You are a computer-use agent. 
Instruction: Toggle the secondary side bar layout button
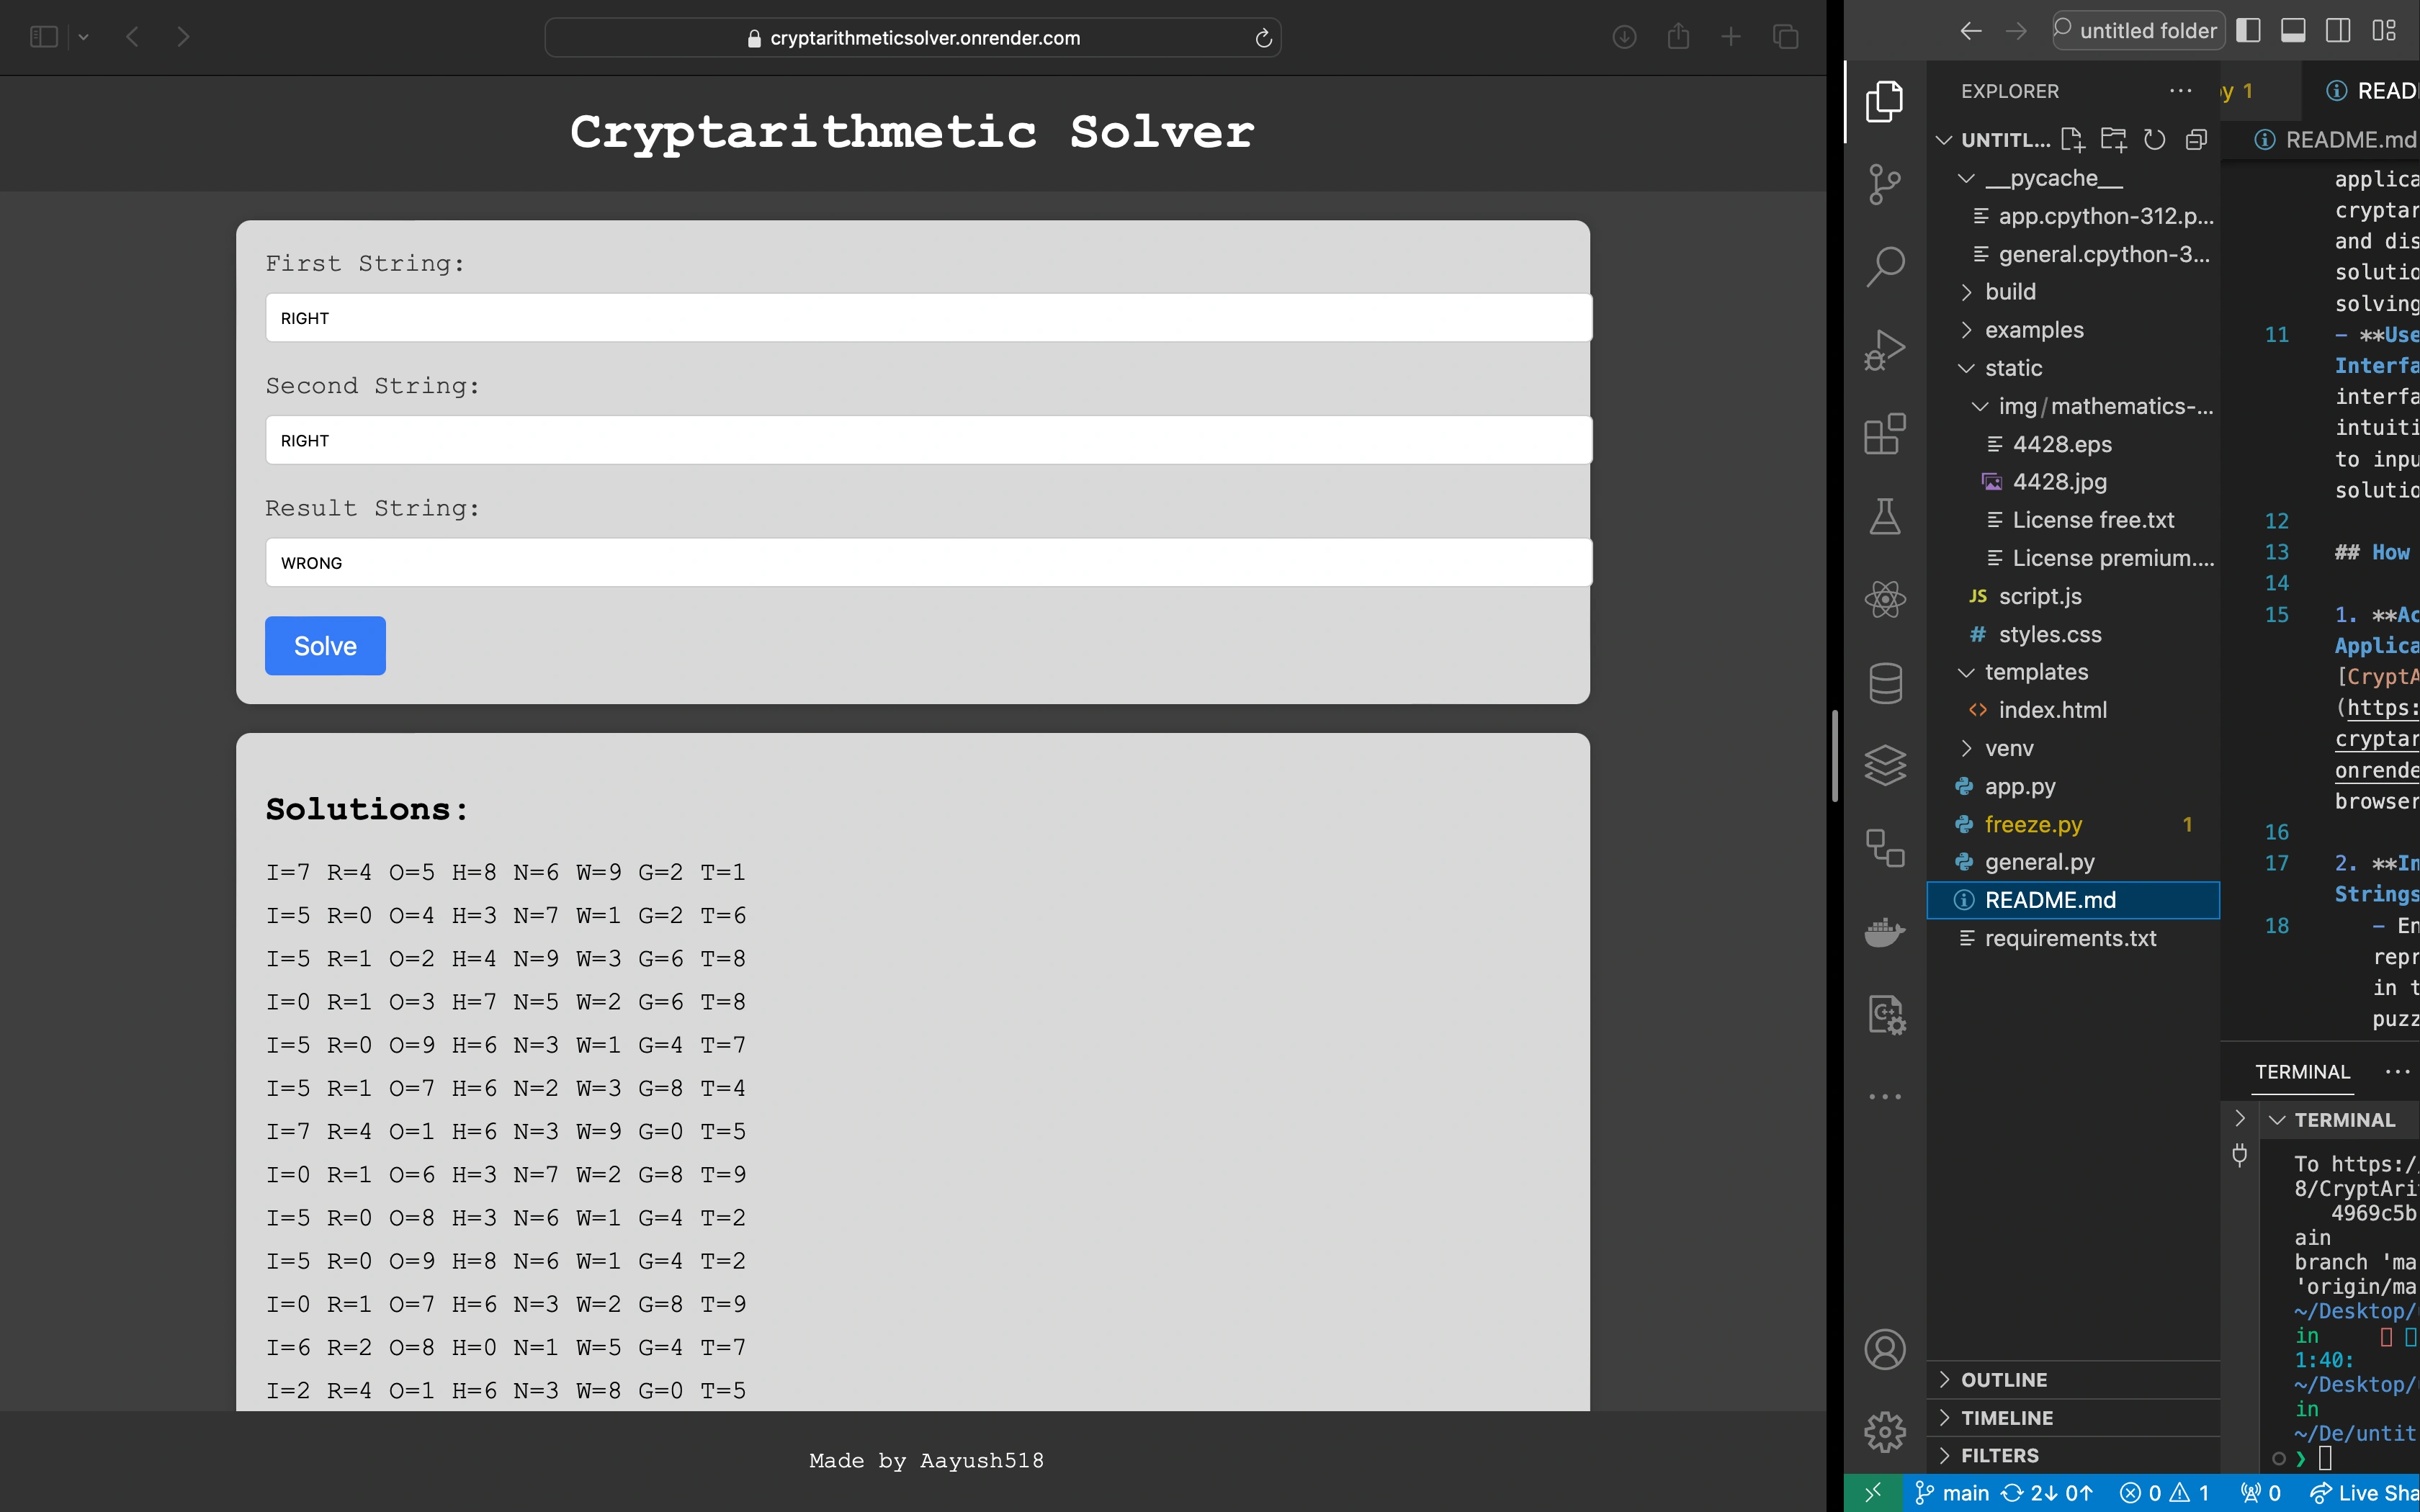[x=2338, y=31]
